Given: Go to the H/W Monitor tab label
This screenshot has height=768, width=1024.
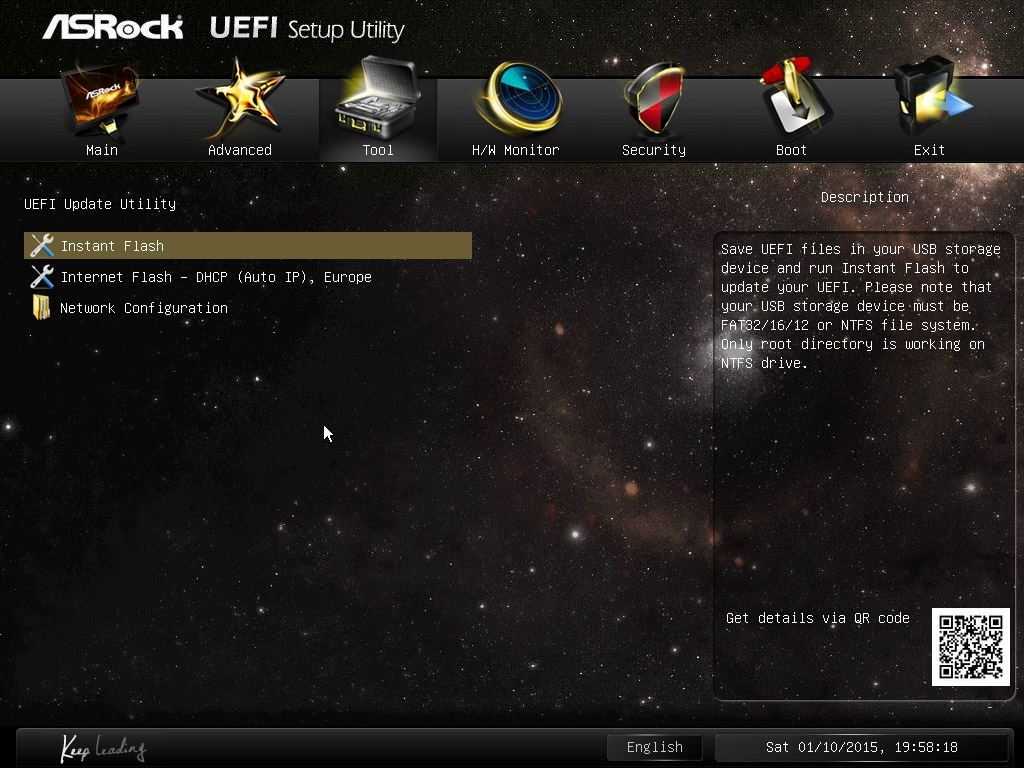Looking at the screenshot, I should pyautogui.click(x=516, y=150).
